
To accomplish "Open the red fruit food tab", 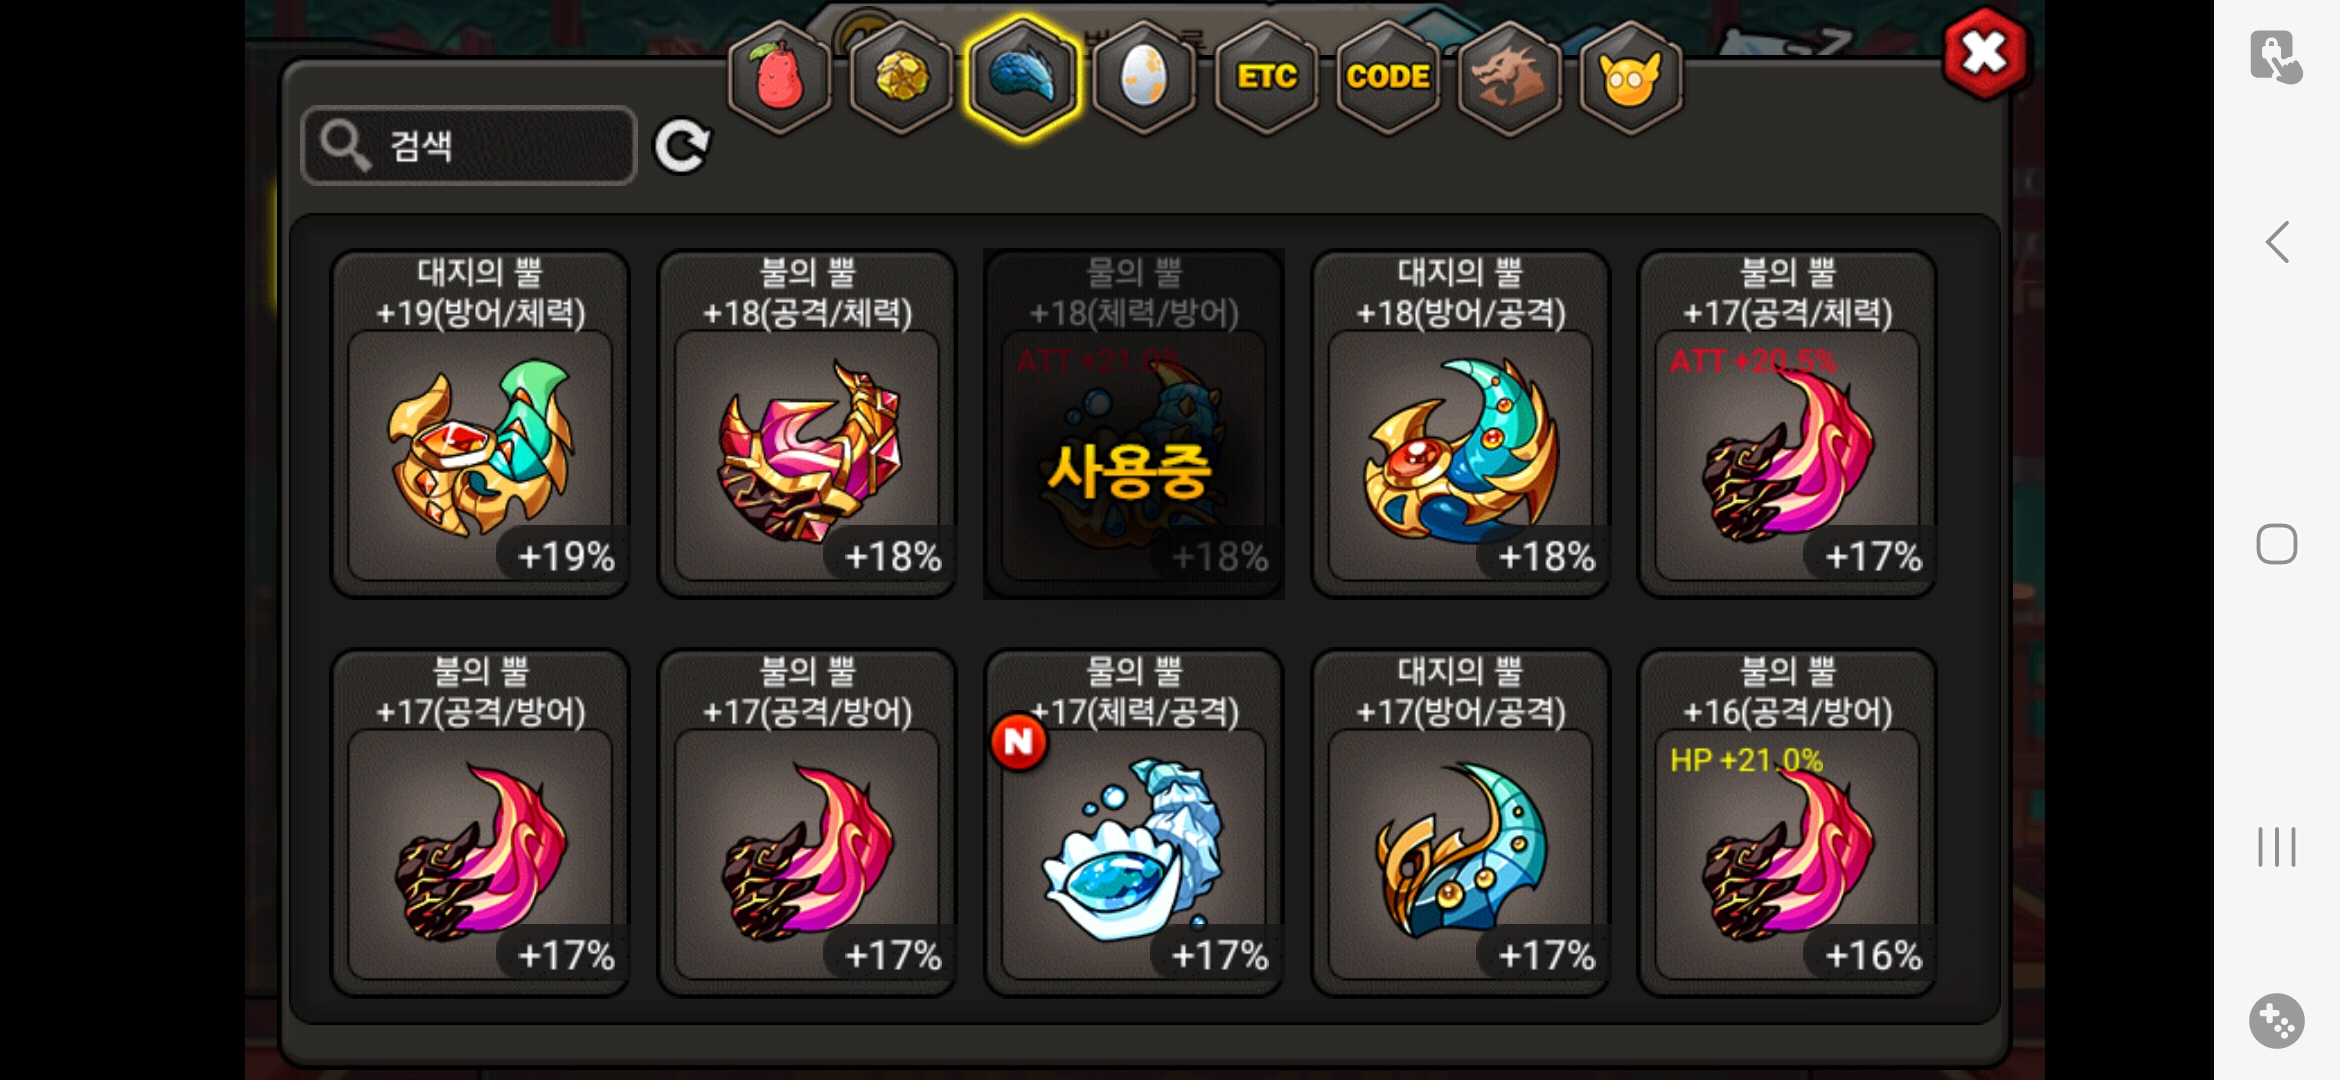I will pyautogui.click(x=779, y=76).
